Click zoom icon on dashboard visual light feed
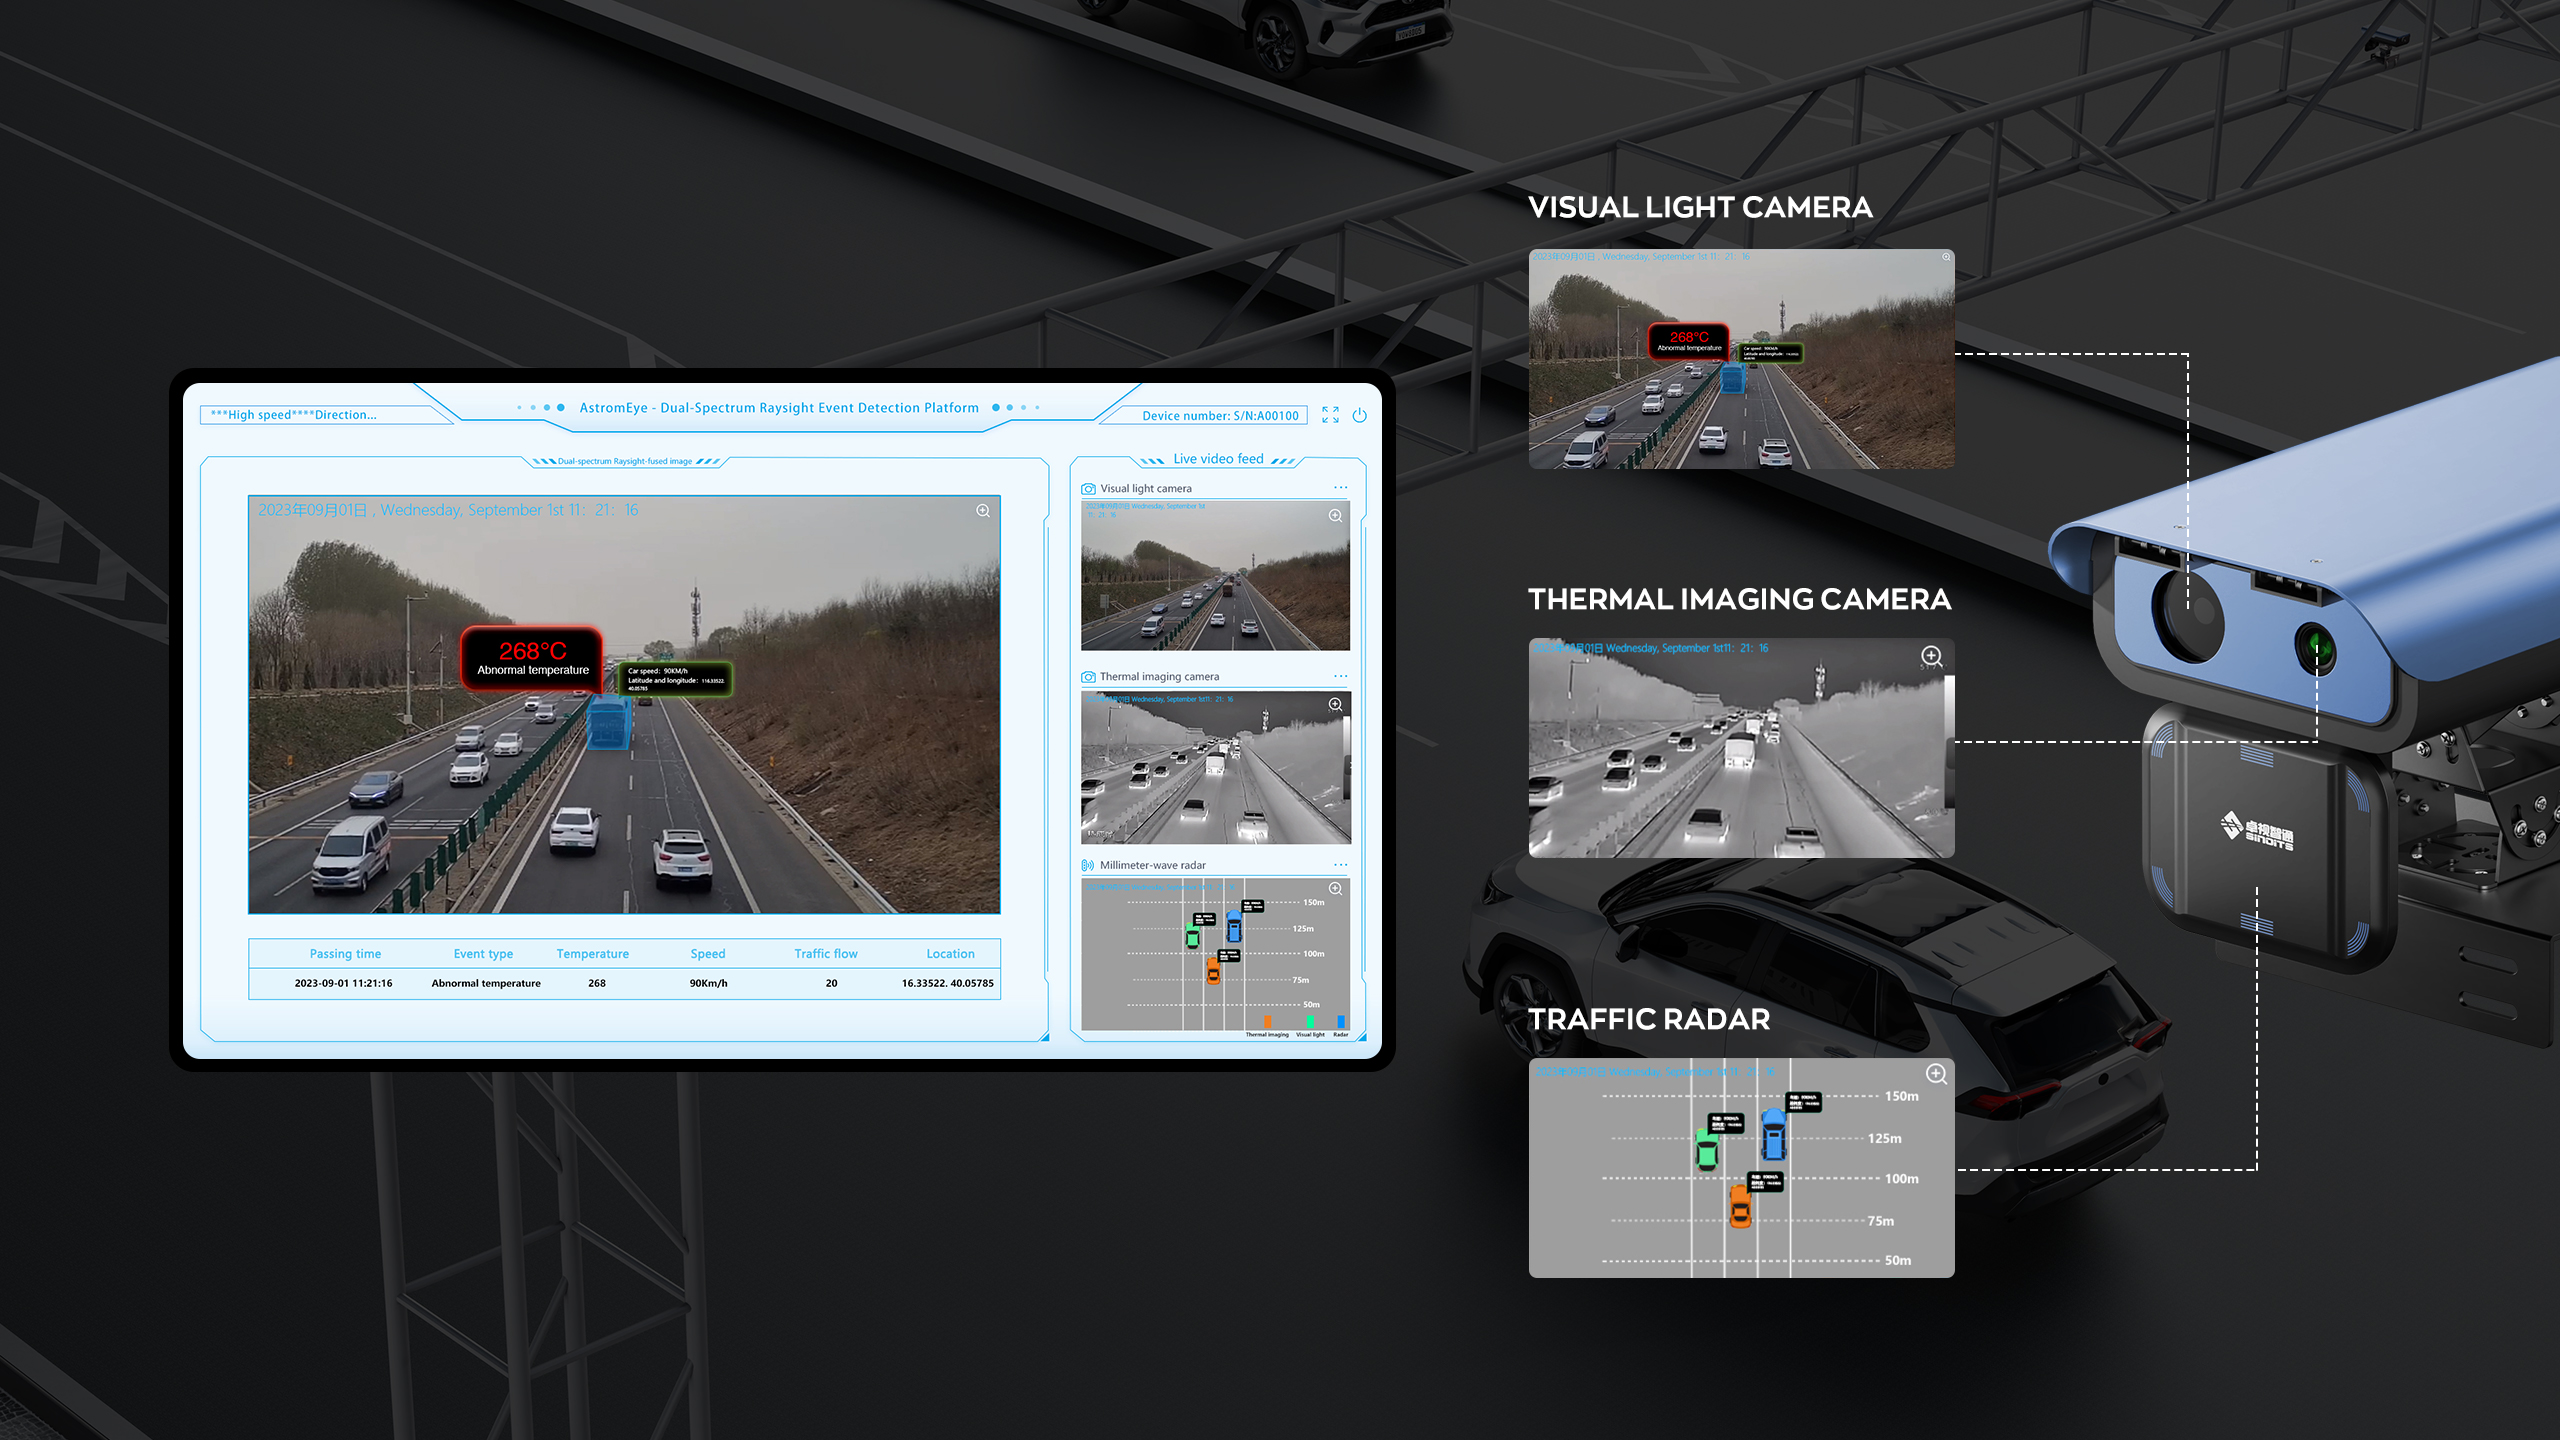 (x=1335, y=516)
